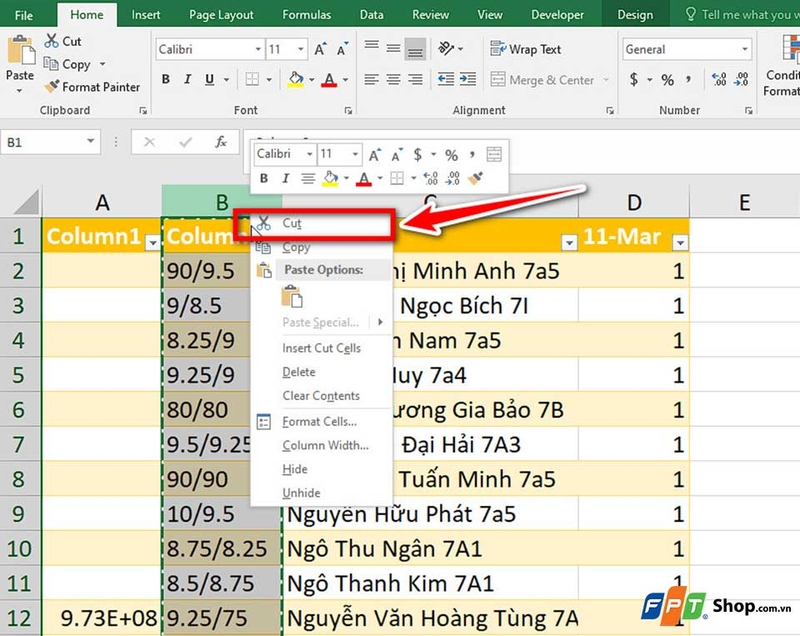Open the Insert Function (fx) tool

(222, 140)
